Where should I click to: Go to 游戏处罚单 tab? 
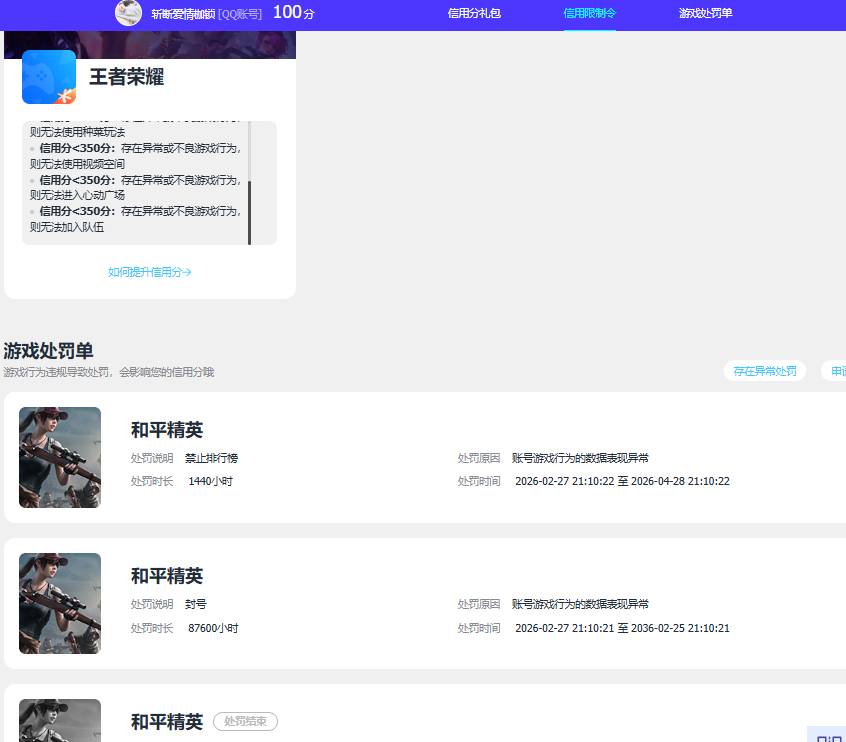pos(705,13)
